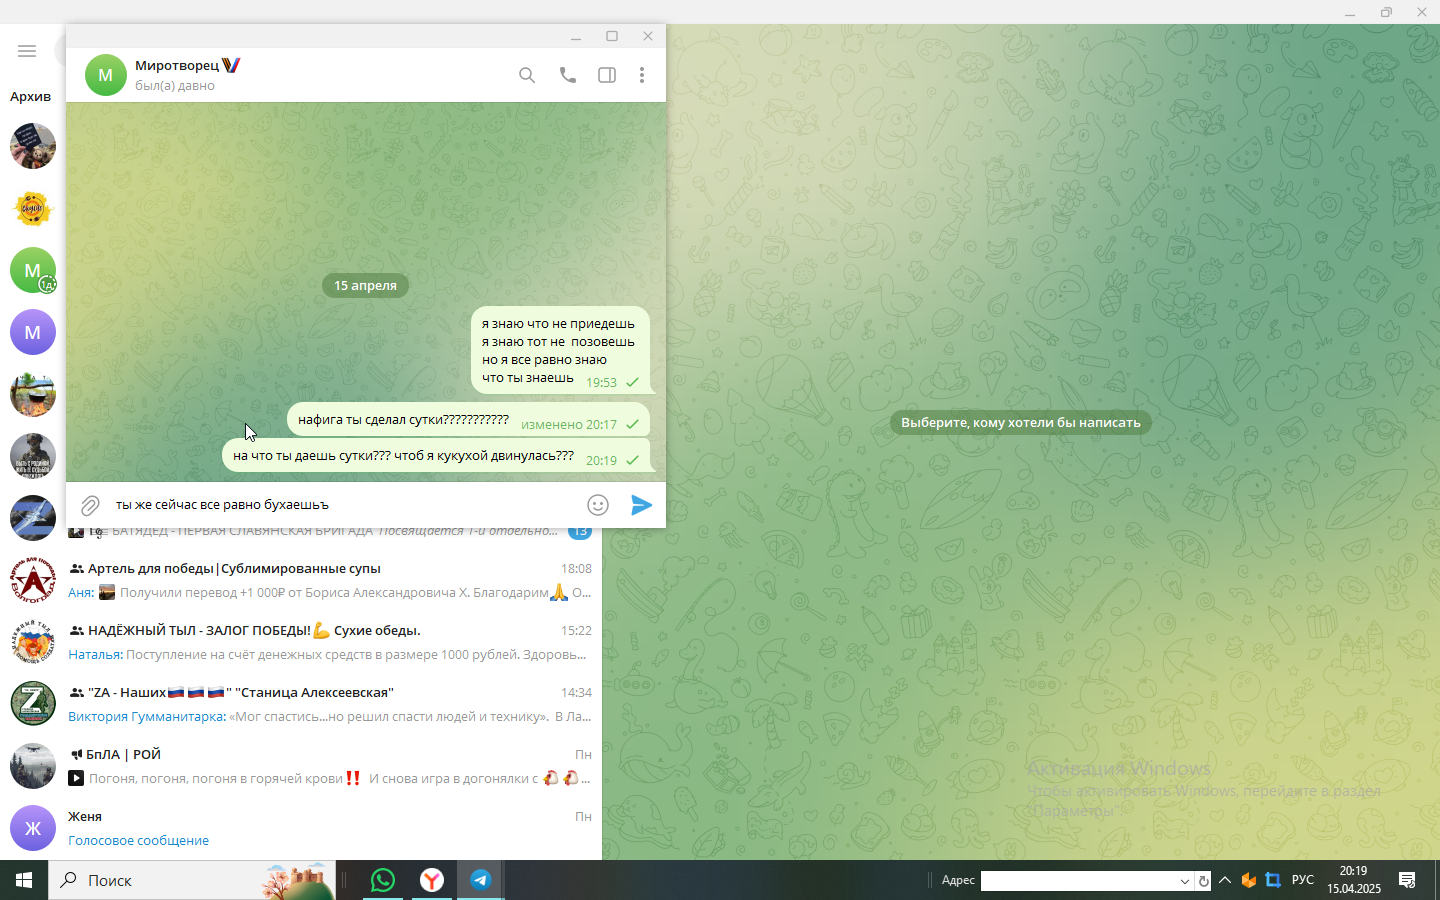Click the taskbar Адрес address field
This screenshot has height=900, width=1440.
point(1078,880)
